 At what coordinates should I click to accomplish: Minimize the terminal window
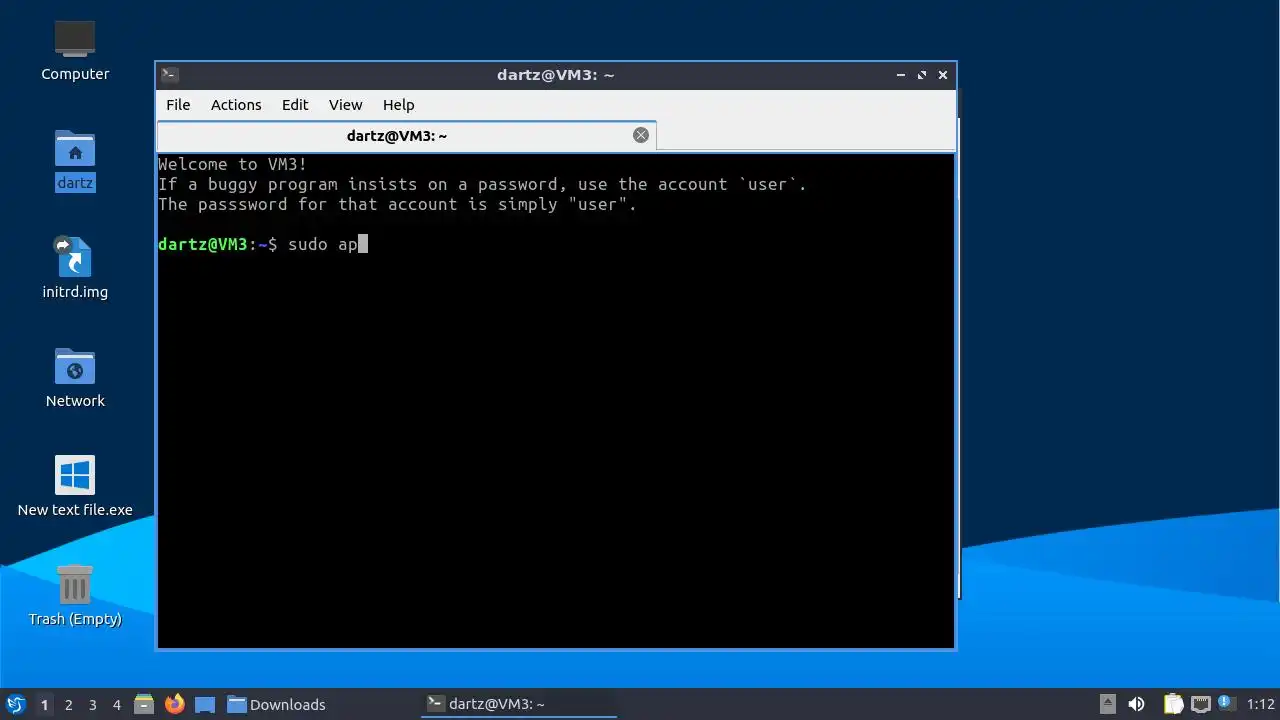pos(900,75)
